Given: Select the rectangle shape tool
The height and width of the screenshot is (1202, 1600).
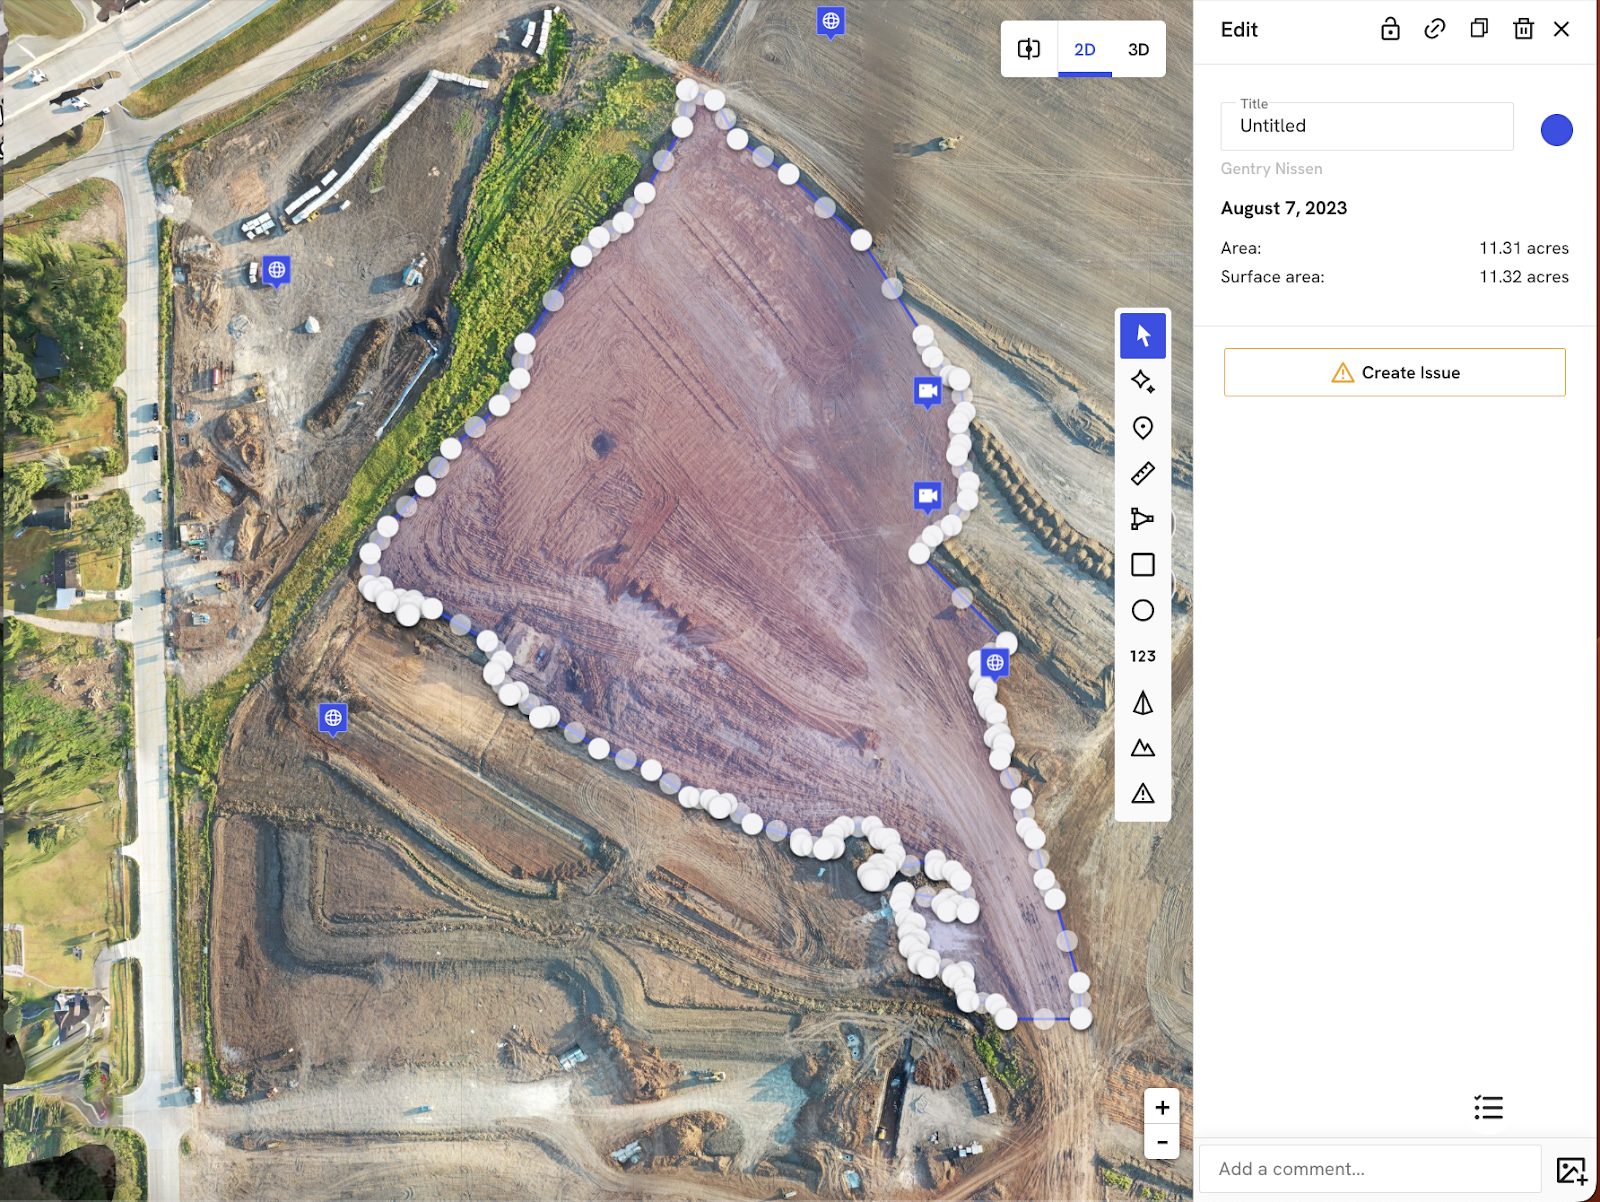Looking at the screenshot, I should tap(1142, 565).
